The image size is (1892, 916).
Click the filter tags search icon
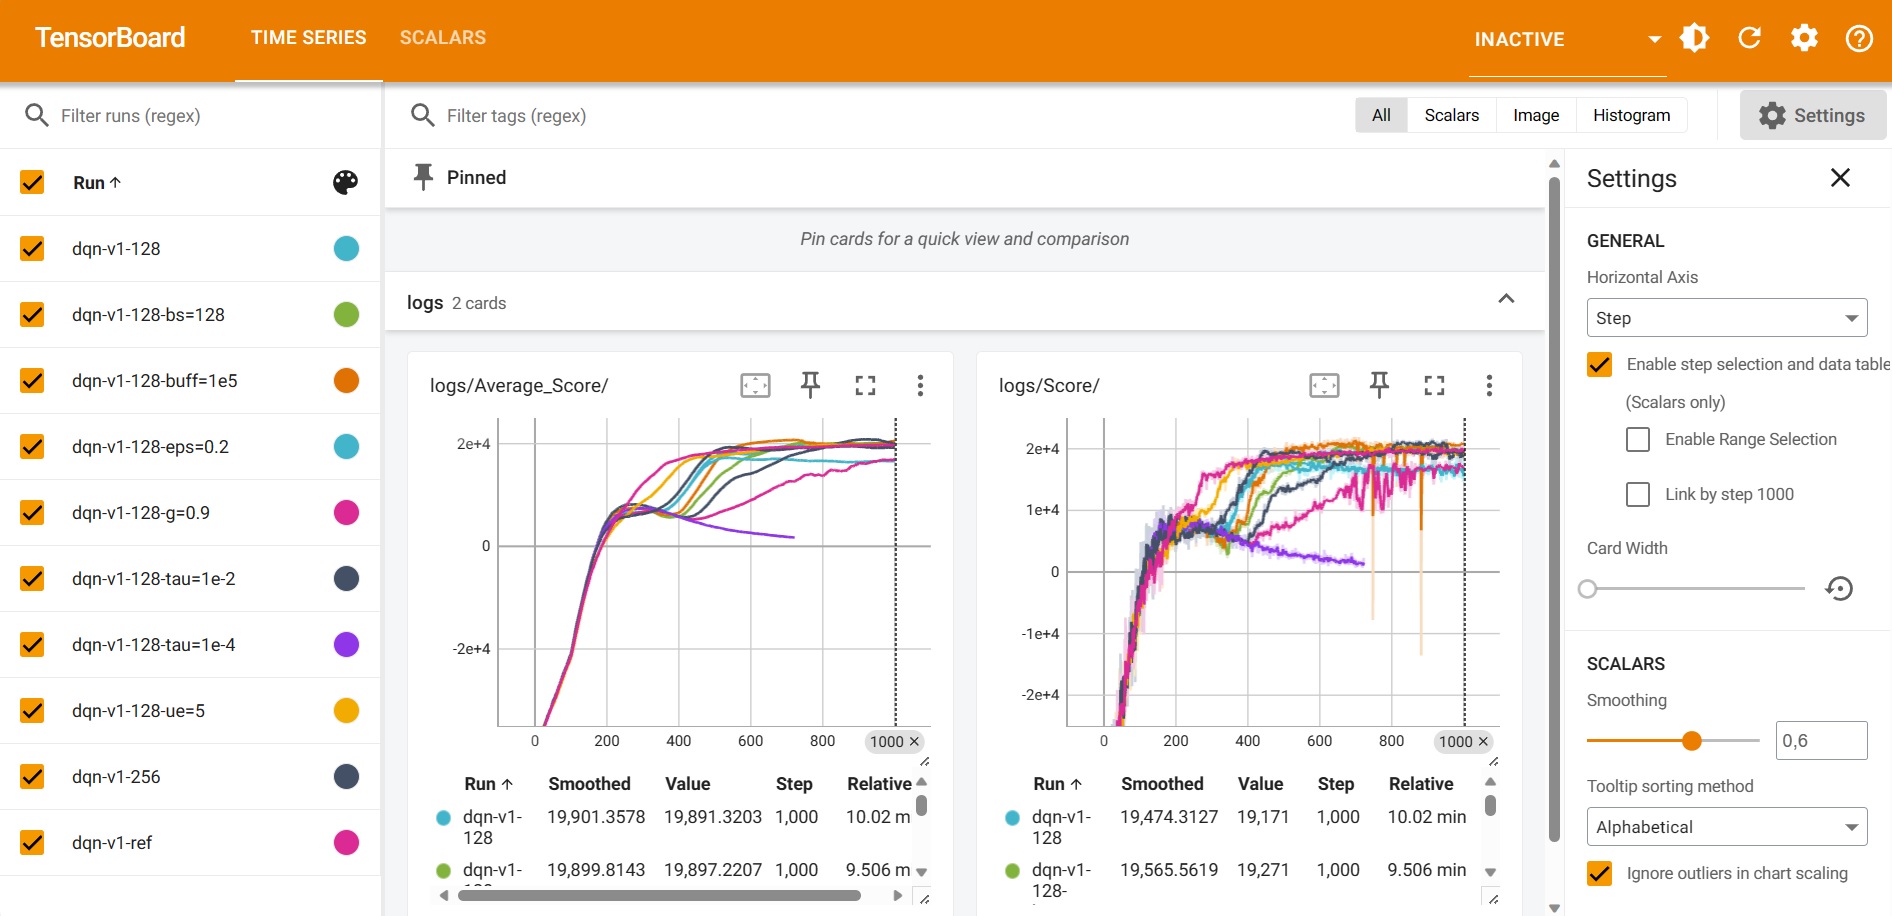point(423,115)
